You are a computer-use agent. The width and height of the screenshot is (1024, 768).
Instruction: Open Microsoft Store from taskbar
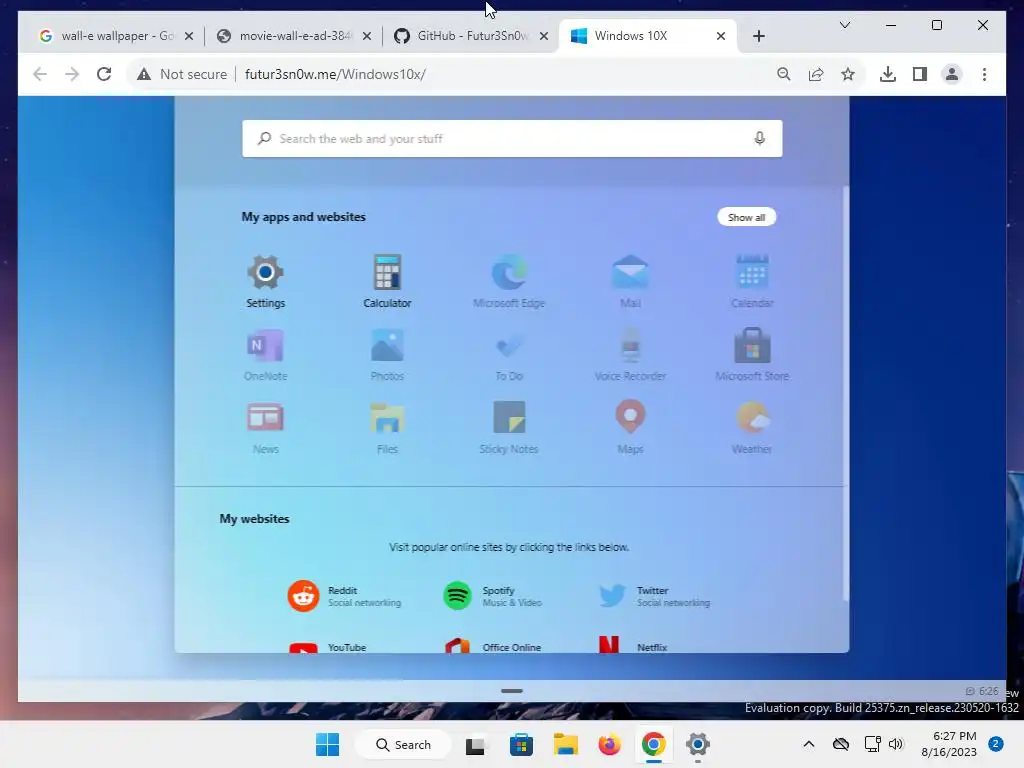pos(521,744)
